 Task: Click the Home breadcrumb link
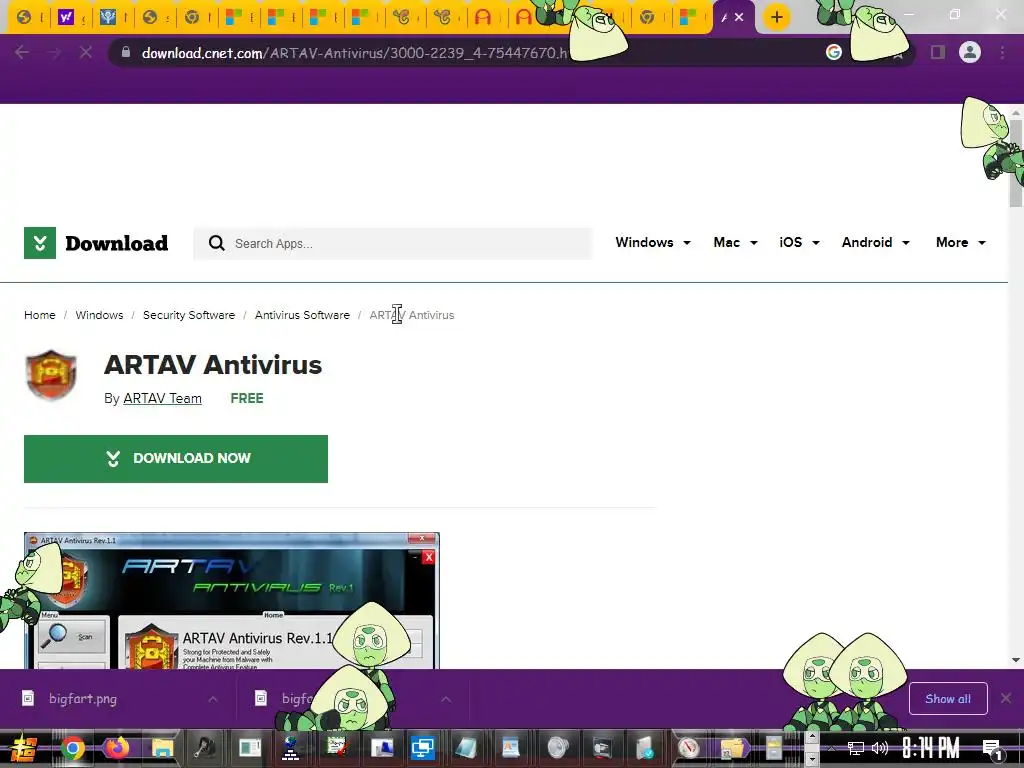coord(40,315)
